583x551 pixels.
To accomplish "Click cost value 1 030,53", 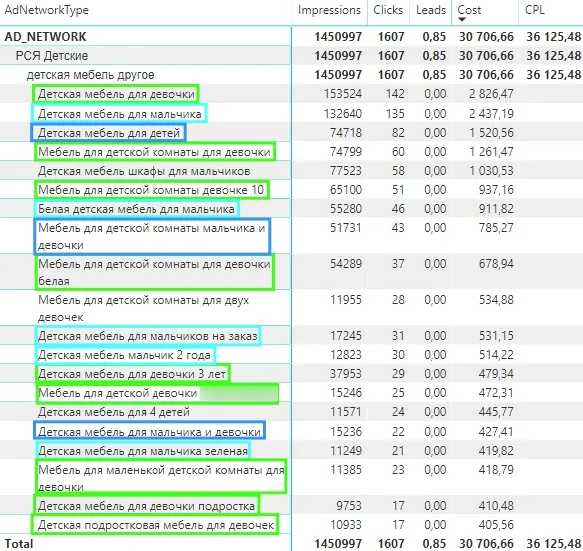I will click(x=491, y=171).
